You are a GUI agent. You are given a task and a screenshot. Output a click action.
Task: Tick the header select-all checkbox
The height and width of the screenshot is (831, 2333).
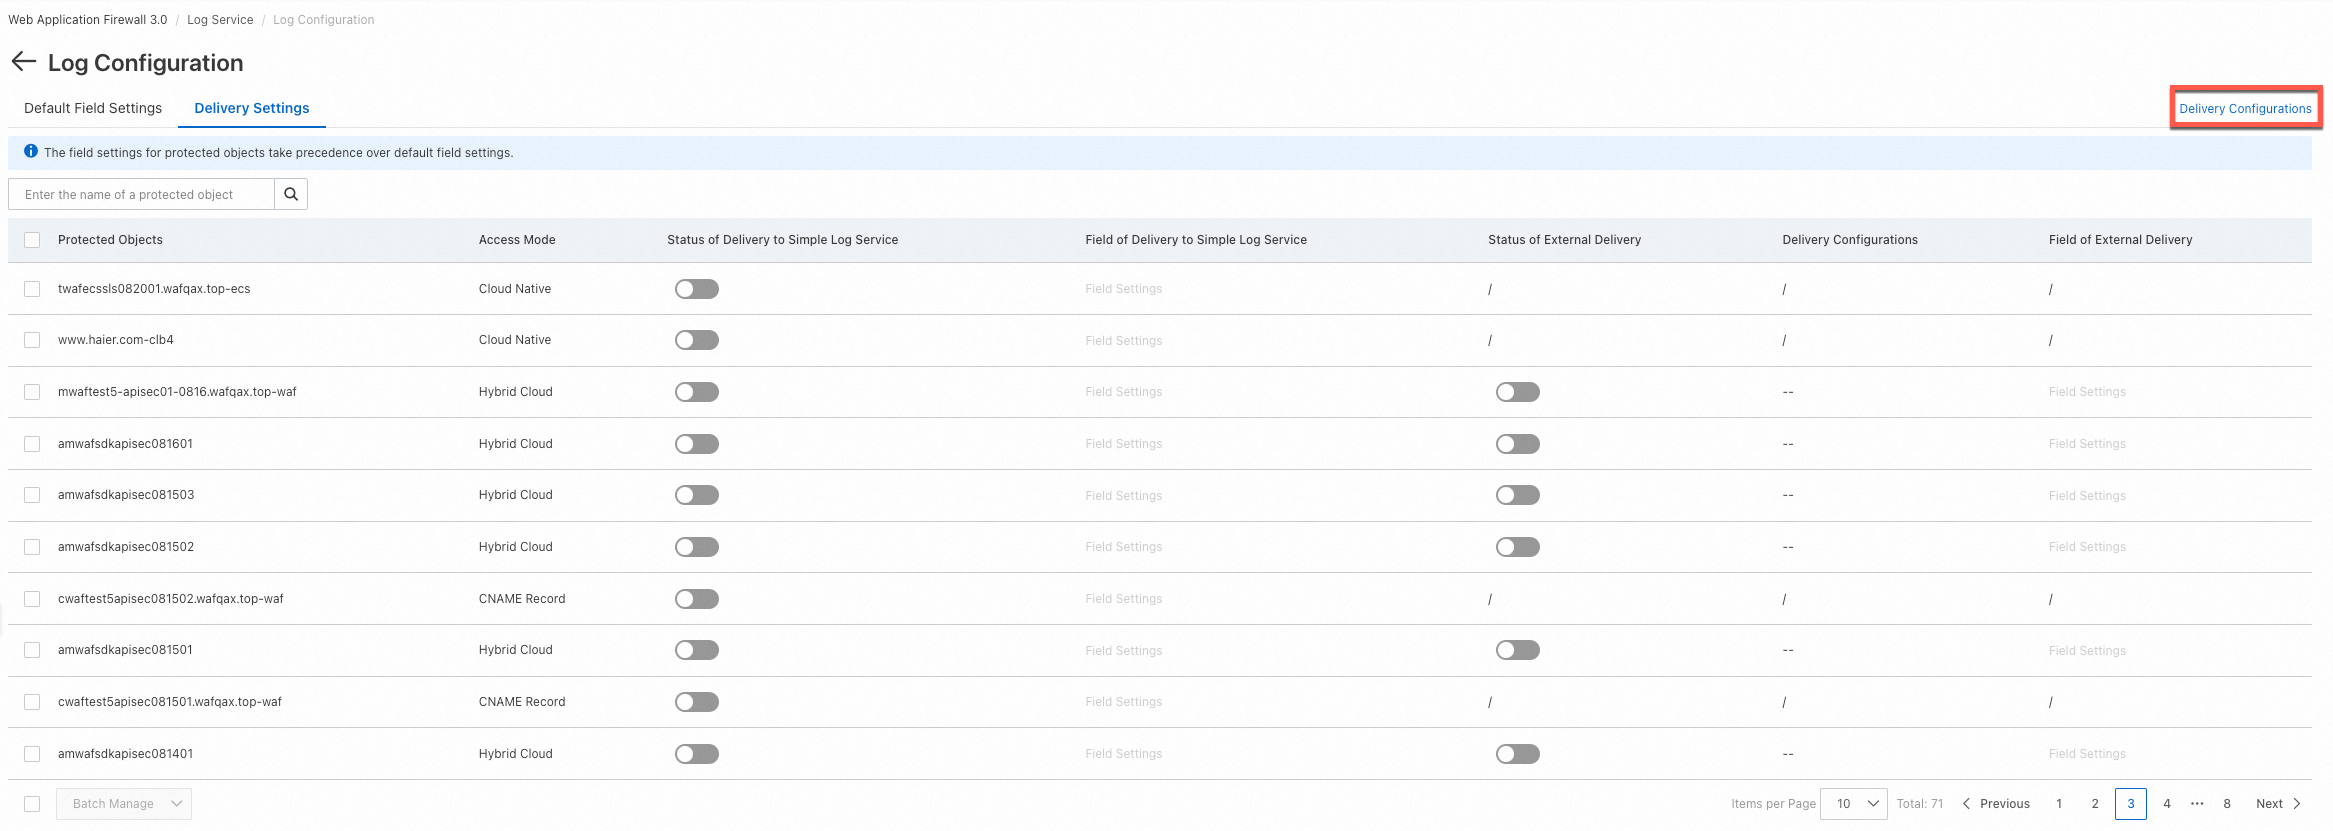32,240
